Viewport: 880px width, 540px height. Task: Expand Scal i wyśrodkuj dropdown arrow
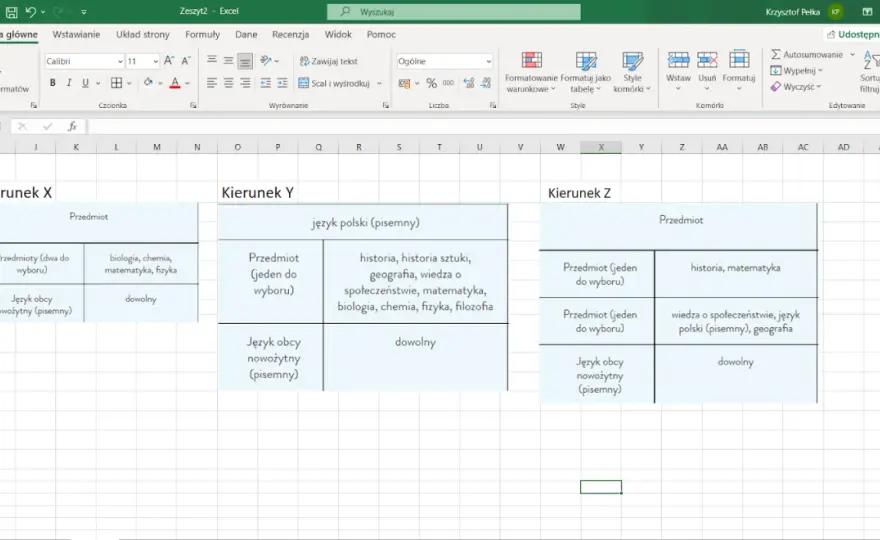tap(379, 84)
